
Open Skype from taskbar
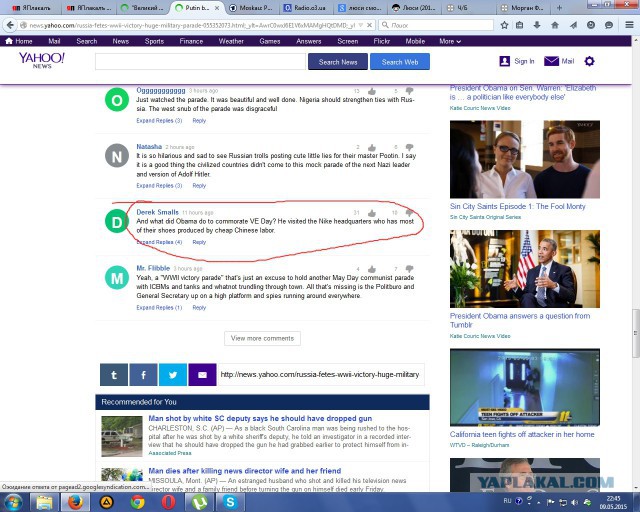(230, 502)
